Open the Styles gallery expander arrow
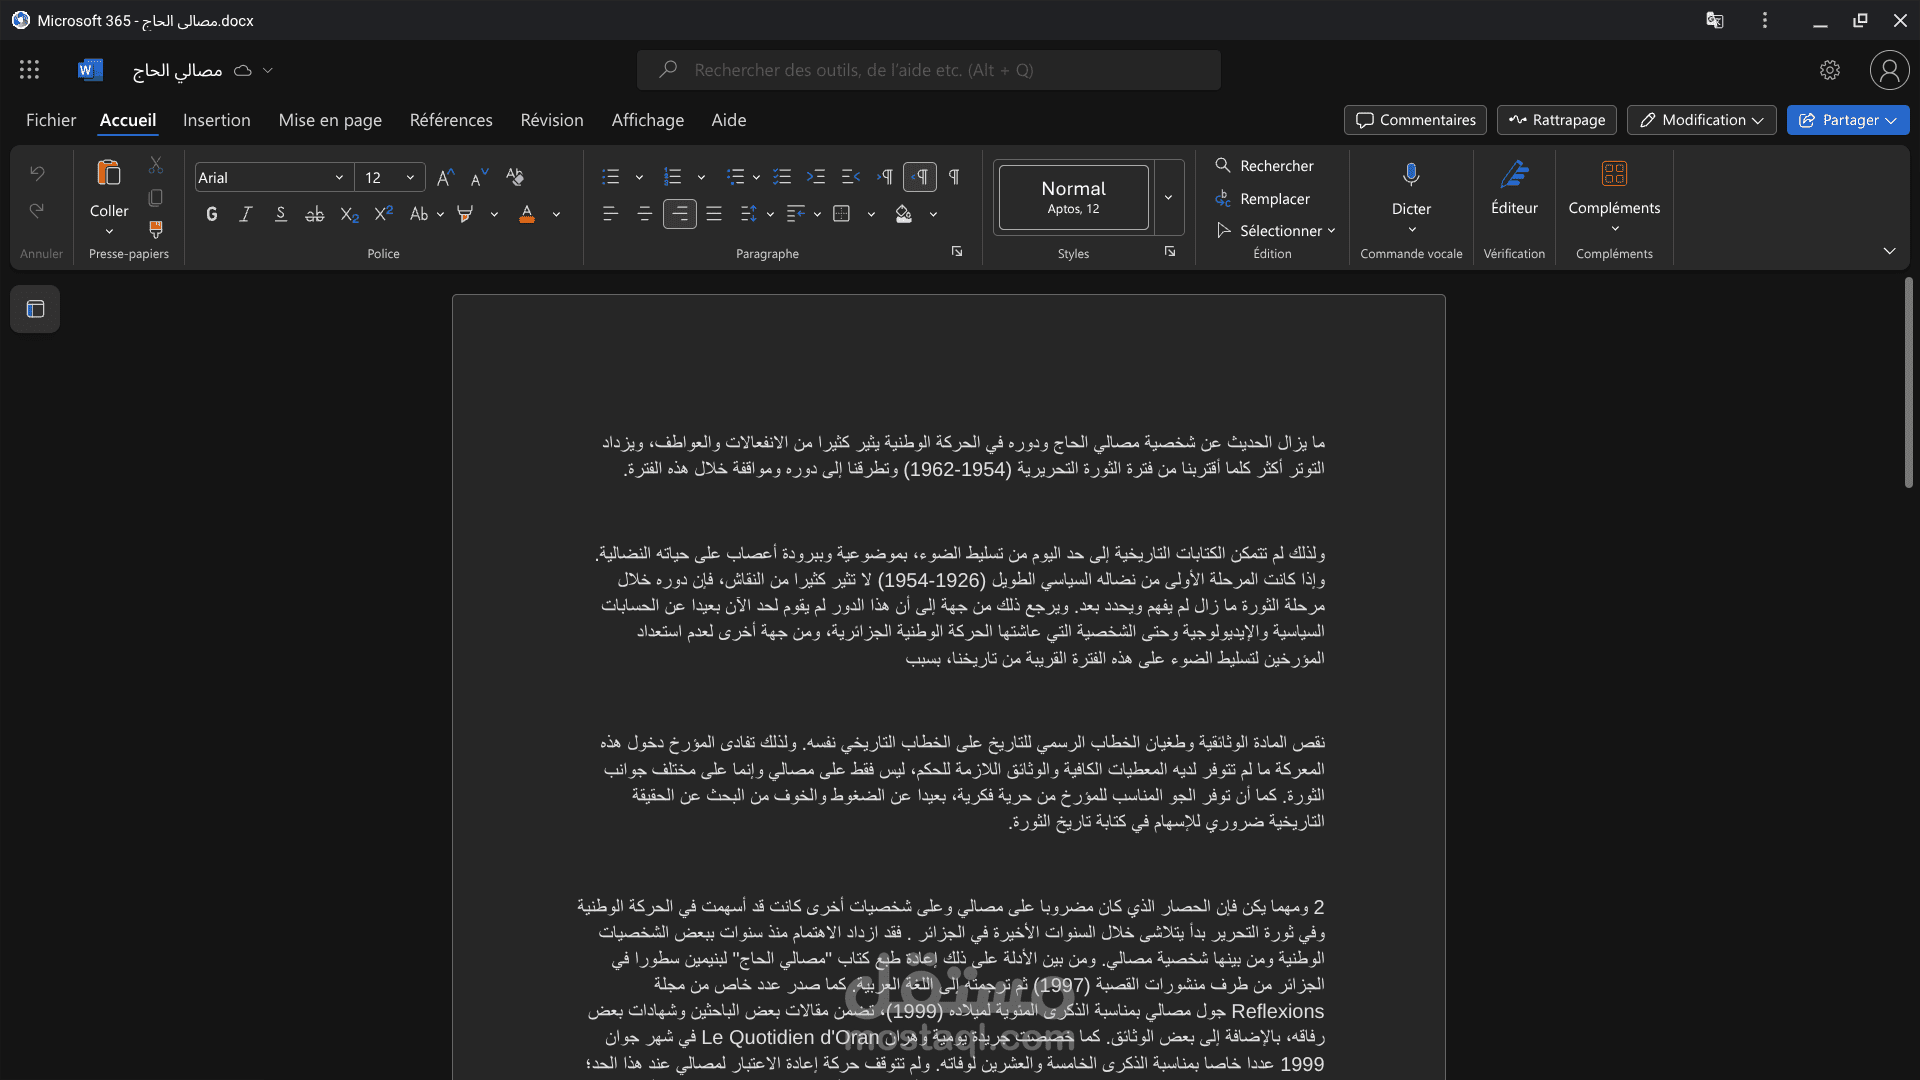The width and height of the screenshot is (1920, 1080). pyautogui.click(x=1168, y=197)
